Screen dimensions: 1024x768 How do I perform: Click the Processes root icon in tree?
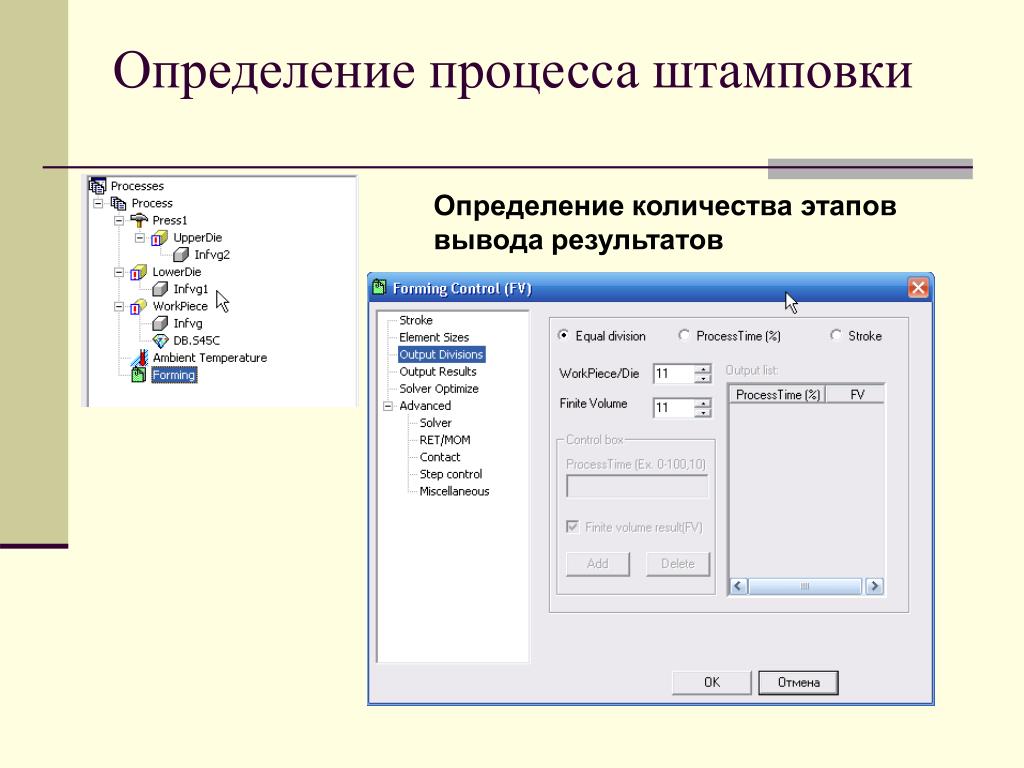(x=97, y=186)
